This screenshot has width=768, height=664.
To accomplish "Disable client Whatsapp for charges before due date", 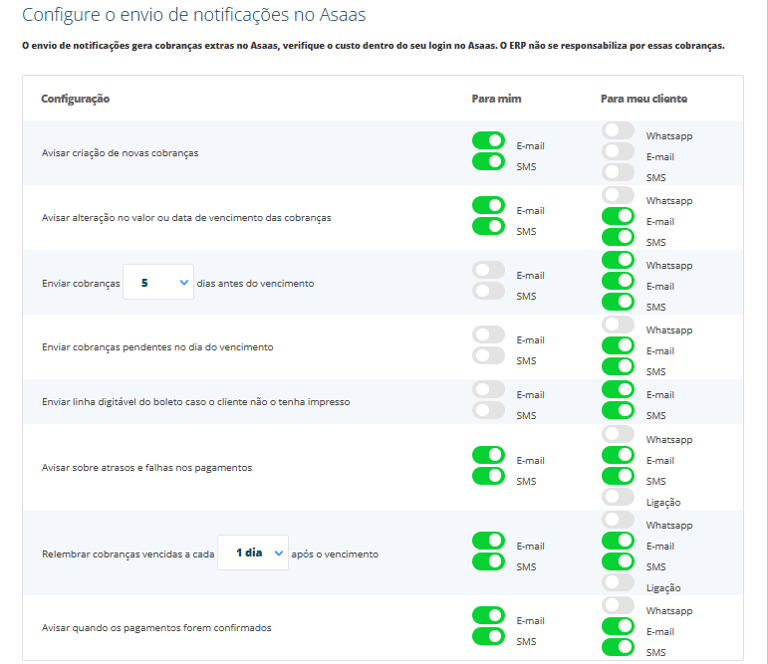I will 618,260.
